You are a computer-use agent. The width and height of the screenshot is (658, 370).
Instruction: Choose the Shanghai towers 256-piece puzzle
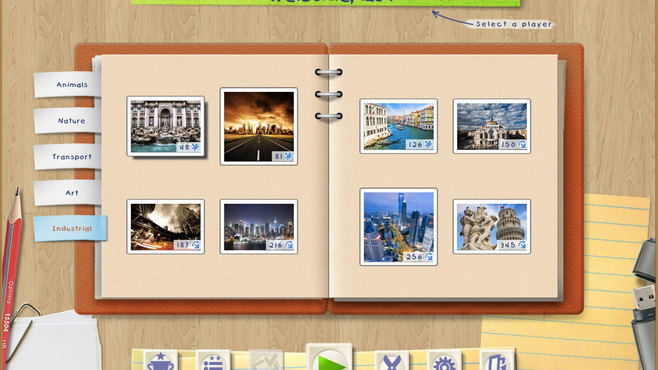399,227
